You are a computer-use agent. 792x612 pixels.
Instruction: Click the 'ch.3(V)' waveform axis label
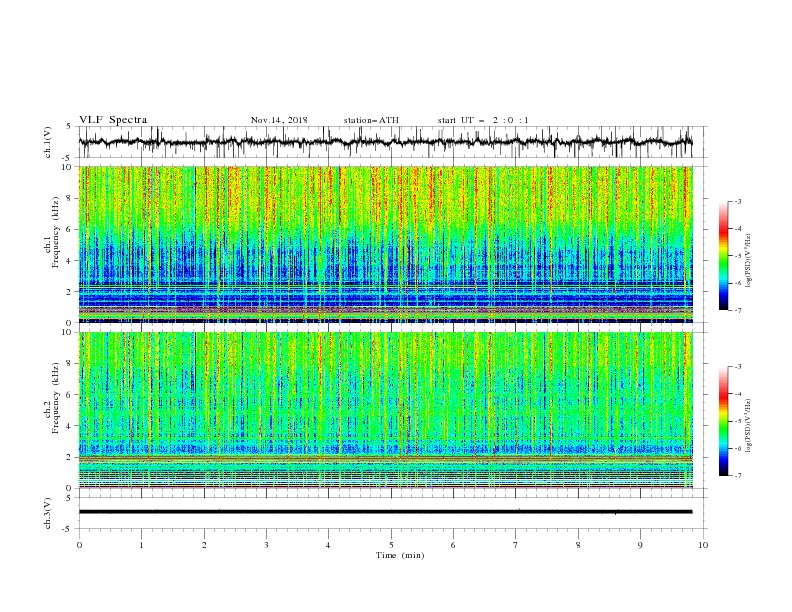point(48,513)
